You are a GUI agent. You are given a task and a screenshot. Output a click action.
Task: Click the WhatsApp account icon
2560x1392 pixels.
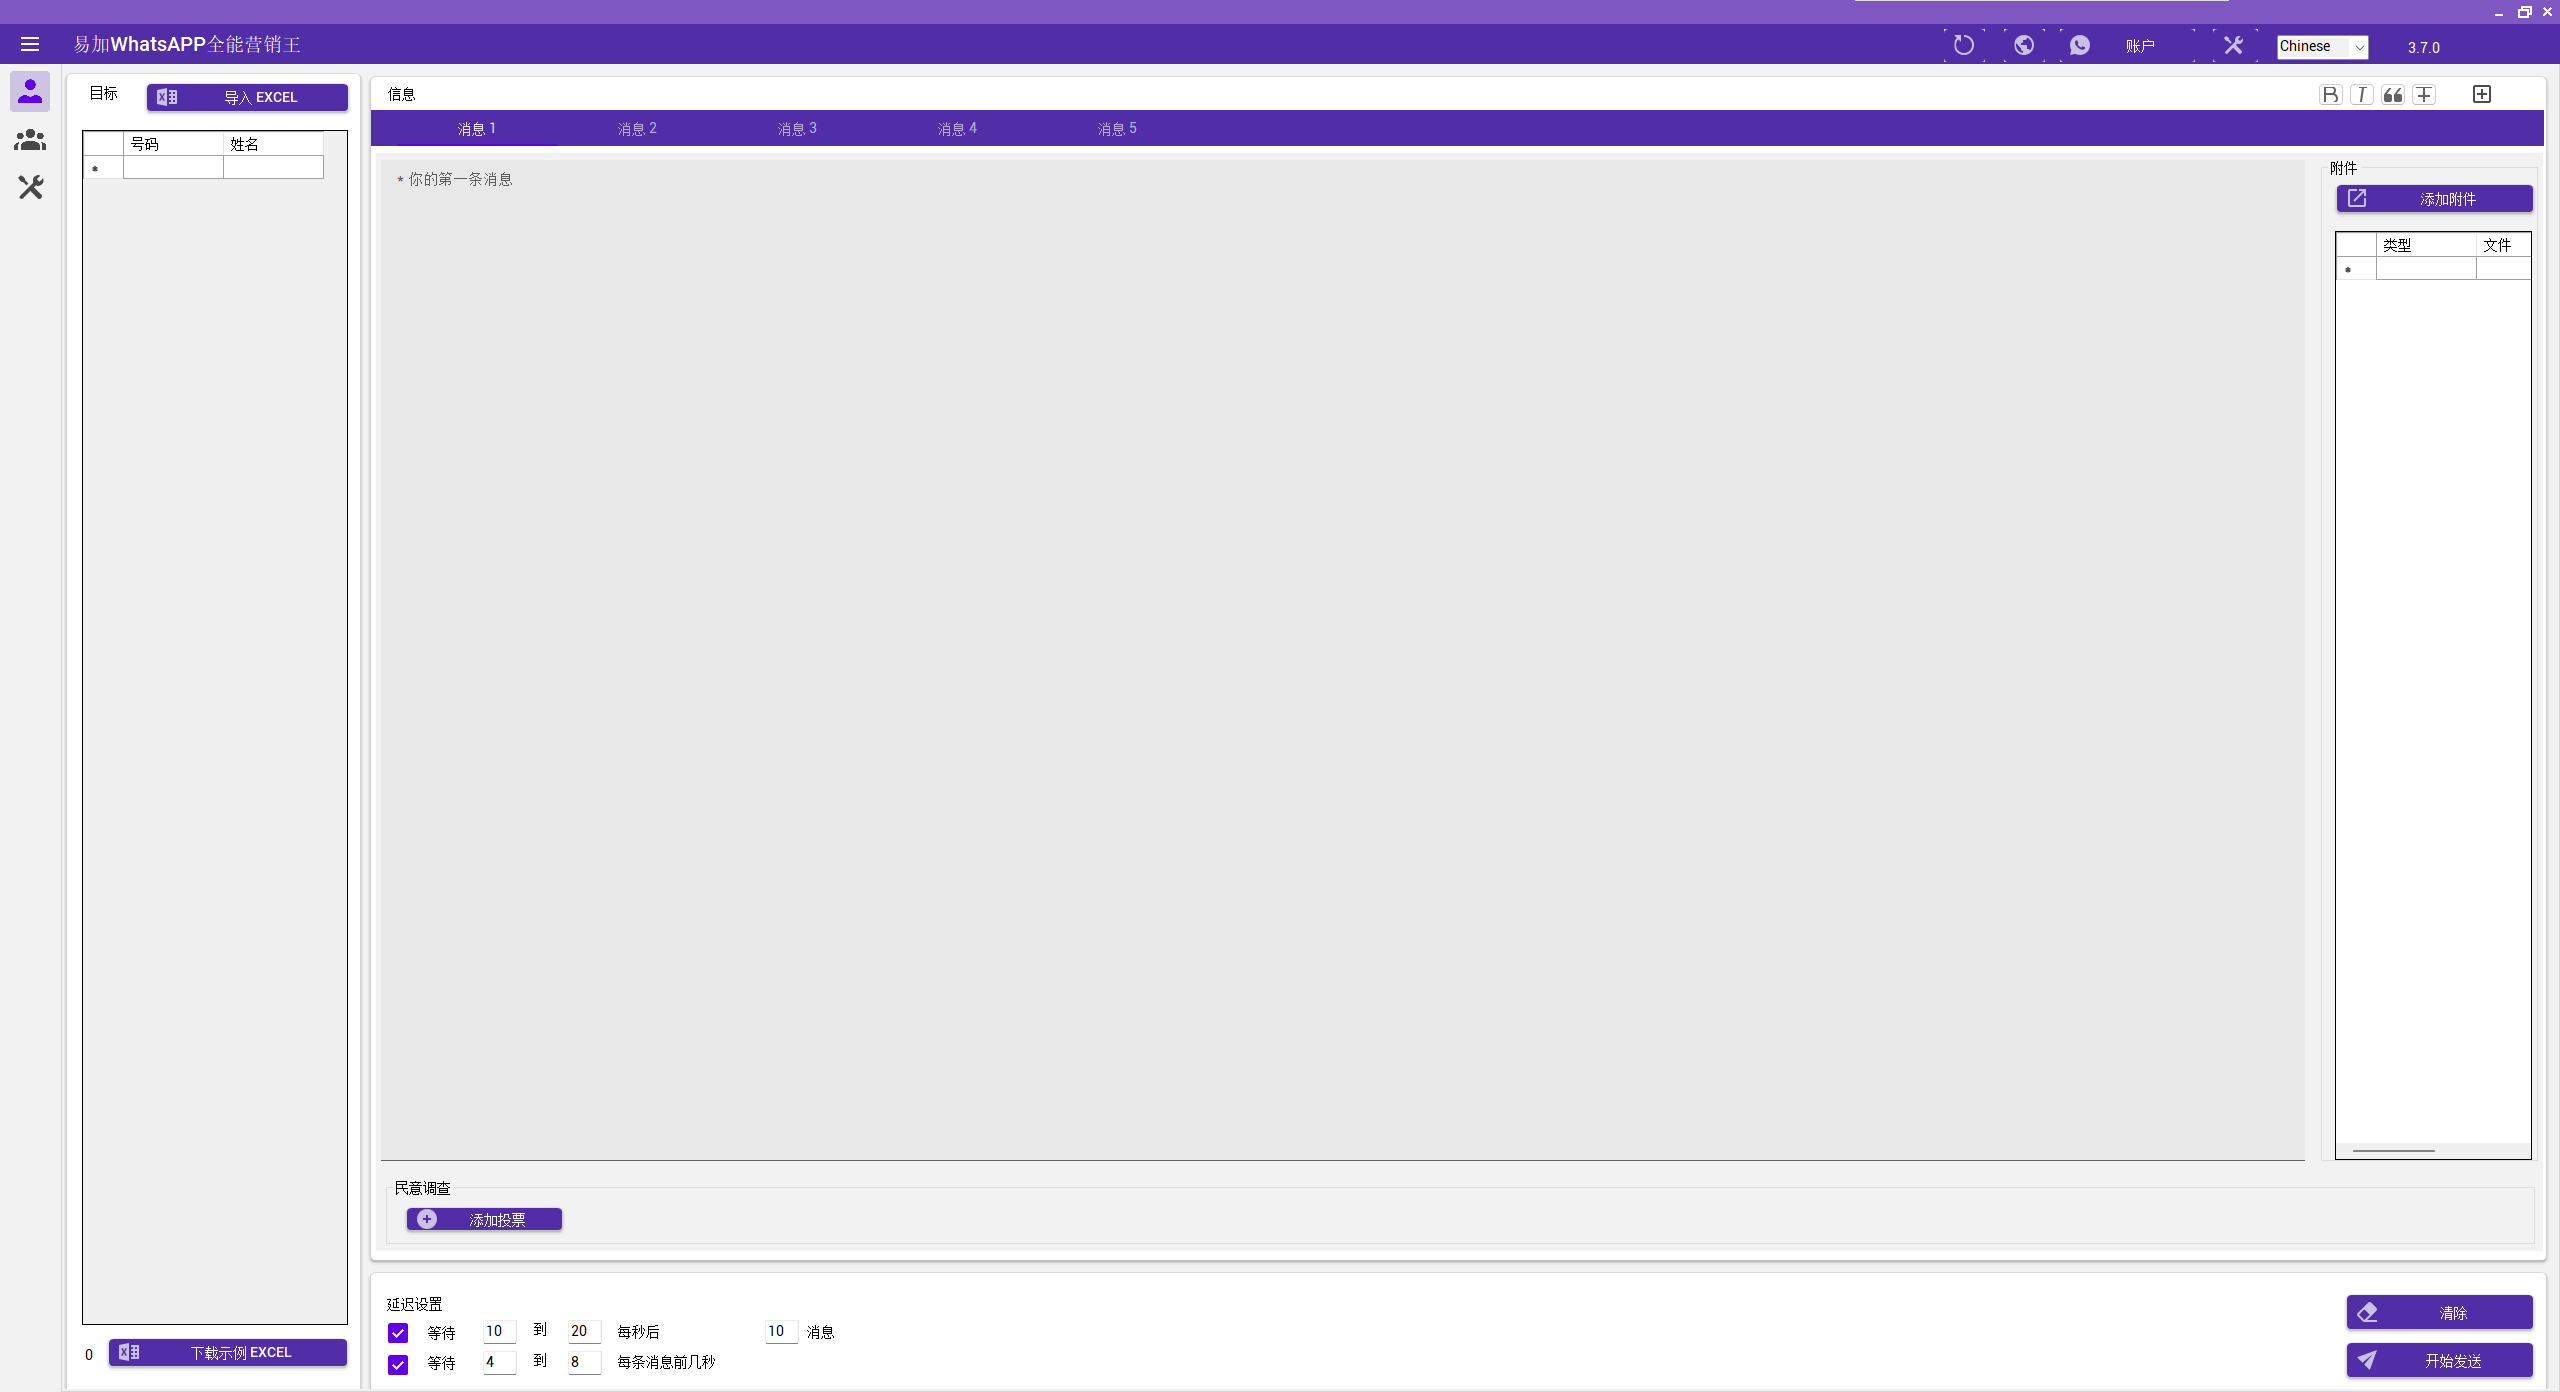pyautogui.click(x=2080, y=45)
